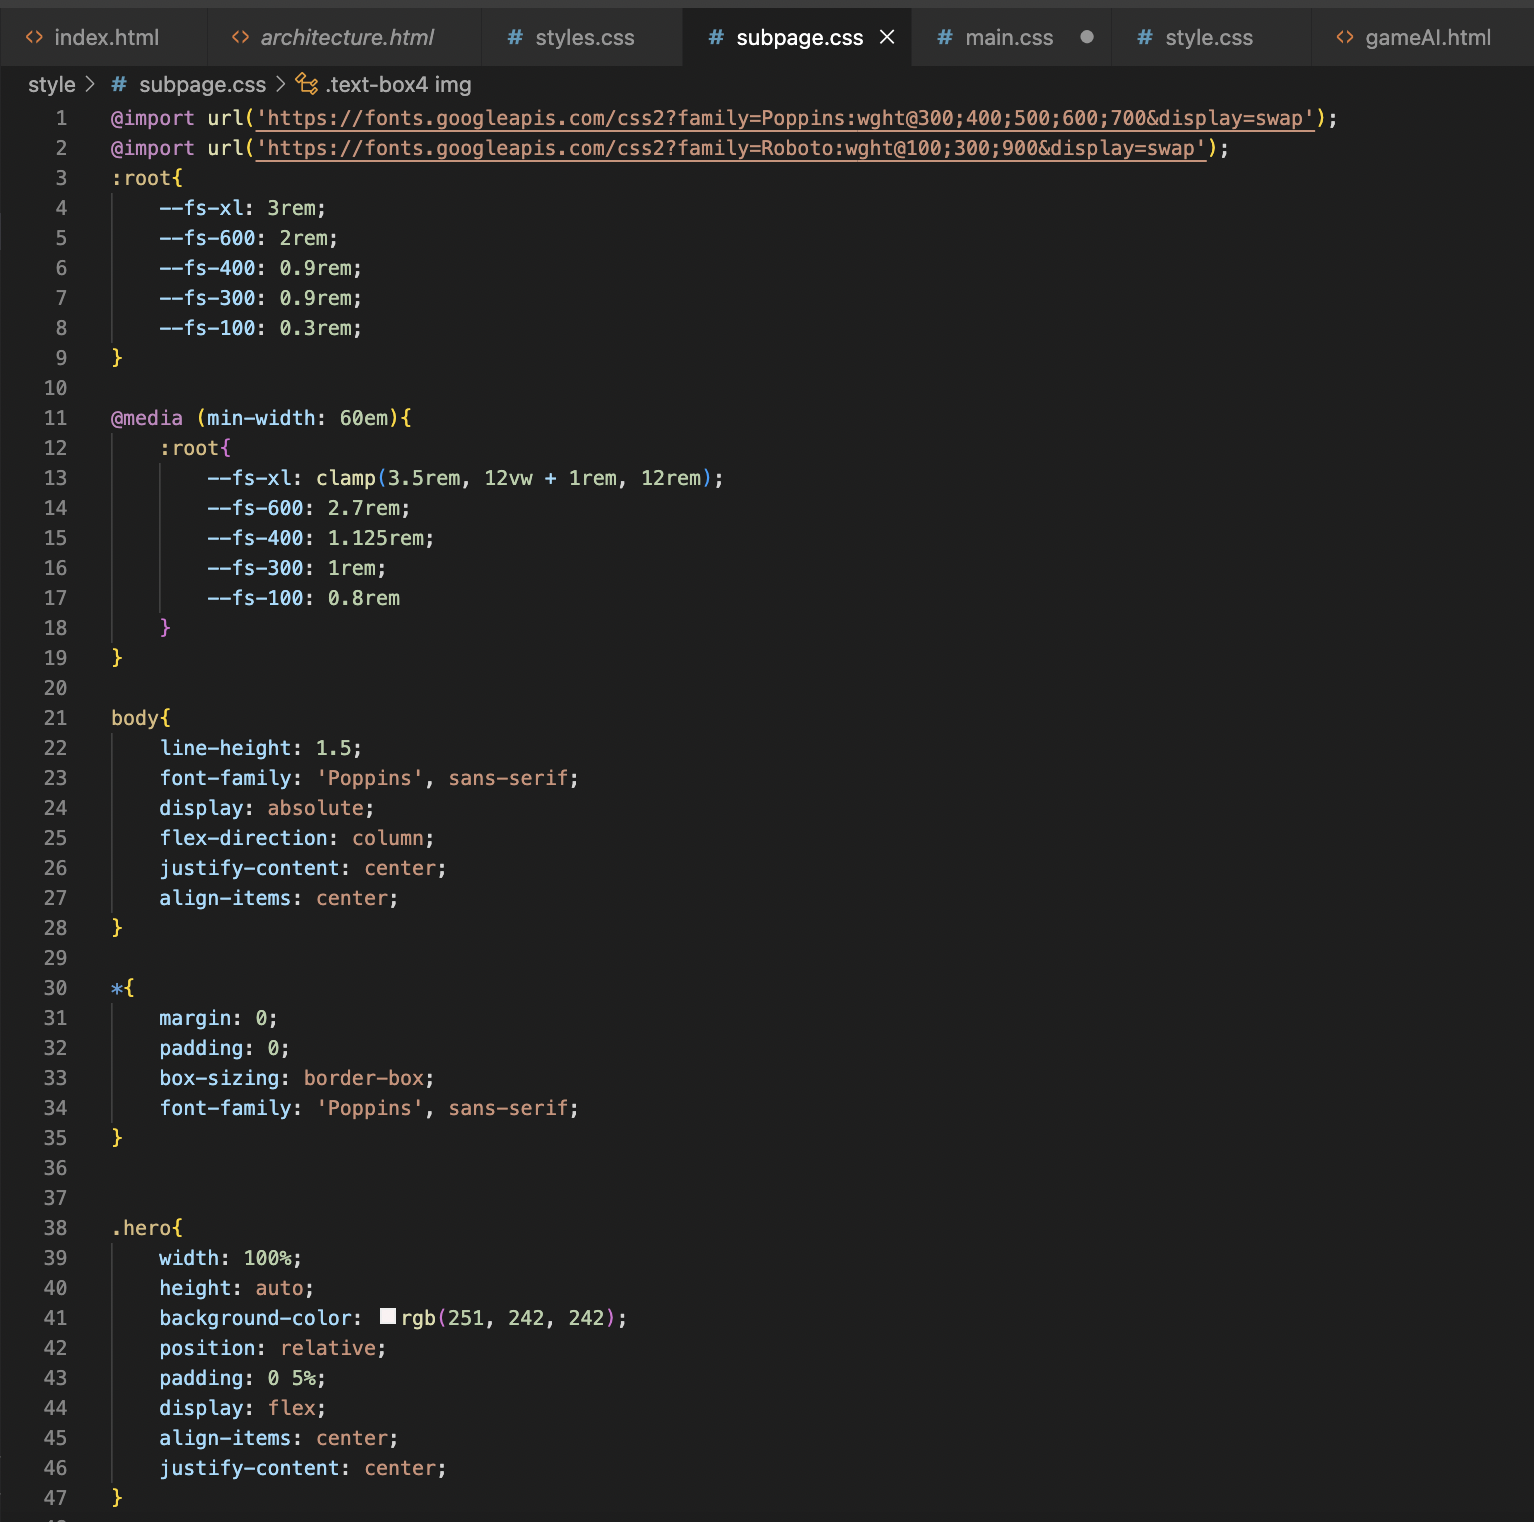Open the style.css tab
The image size is (1534, 1522).
click(x=1208, y=37)
